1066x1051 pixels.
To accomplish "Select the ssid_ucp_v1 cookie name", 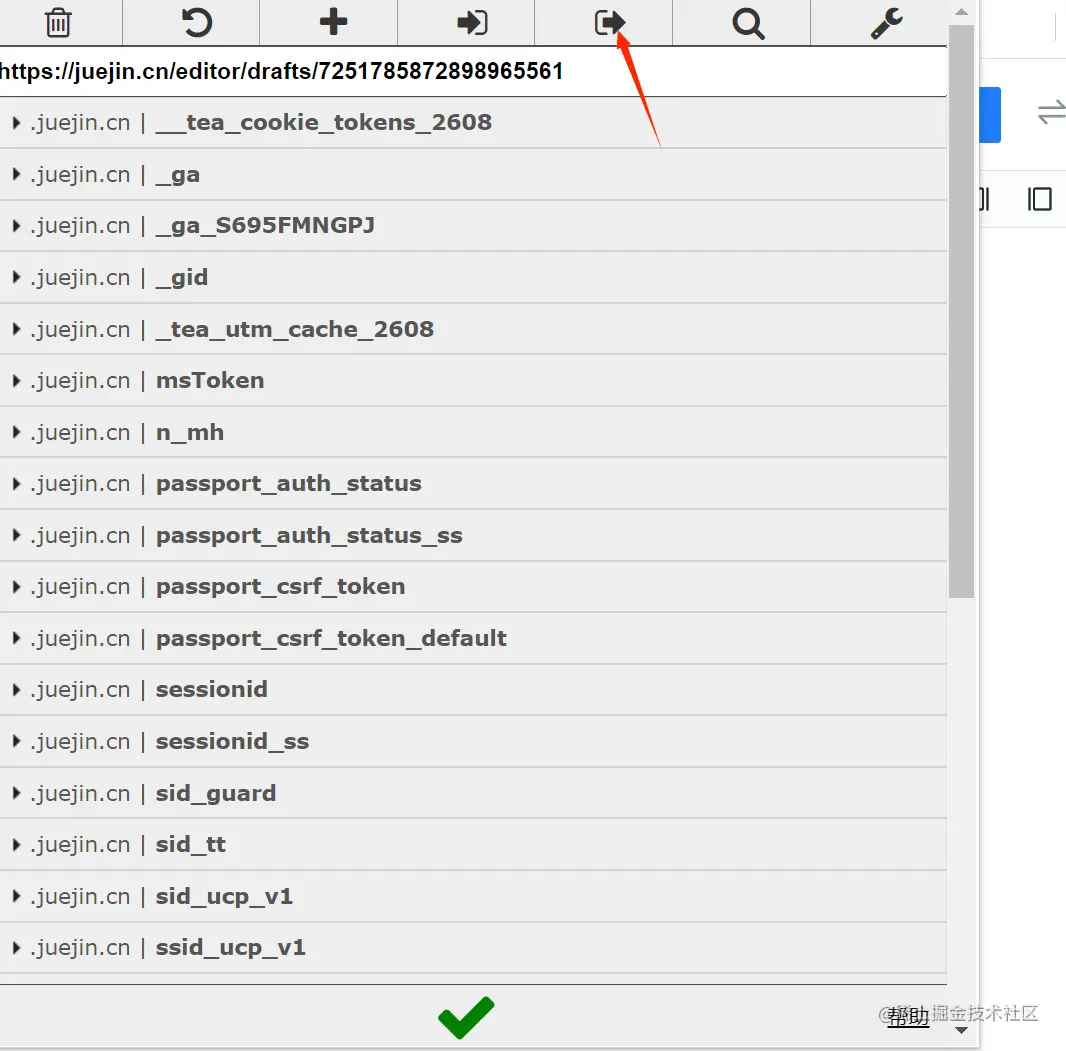I will pos(230,948).
